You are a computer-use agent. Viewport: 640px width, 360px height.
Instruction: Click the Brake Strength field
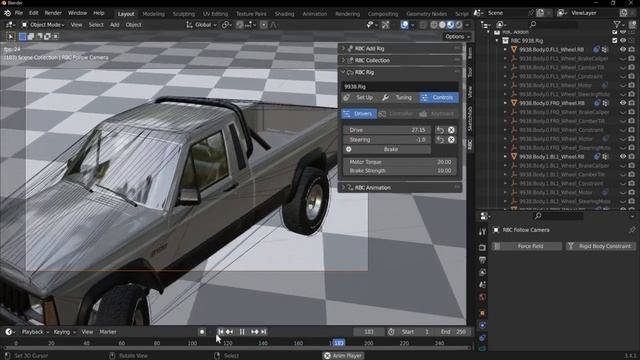click(x=400, y=171)
